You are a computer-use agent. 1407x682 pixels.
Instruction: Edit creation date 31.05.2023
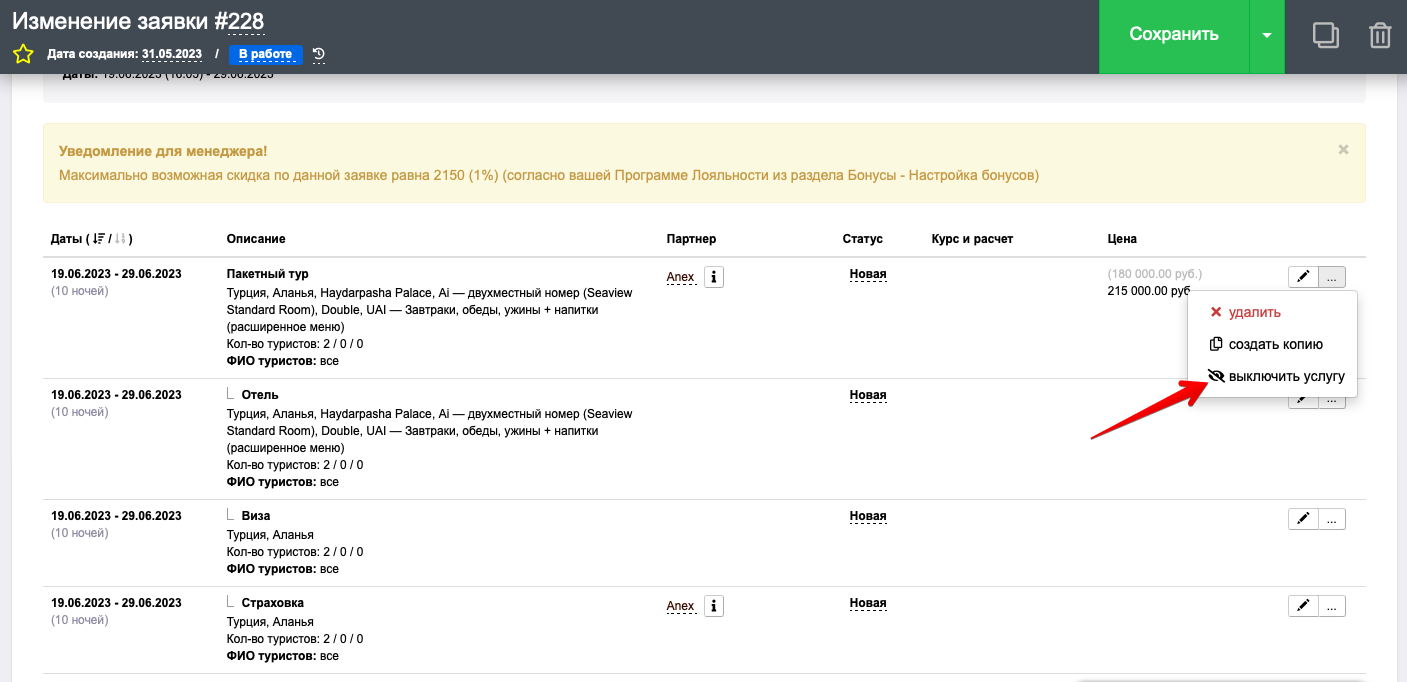click(172, 54)
